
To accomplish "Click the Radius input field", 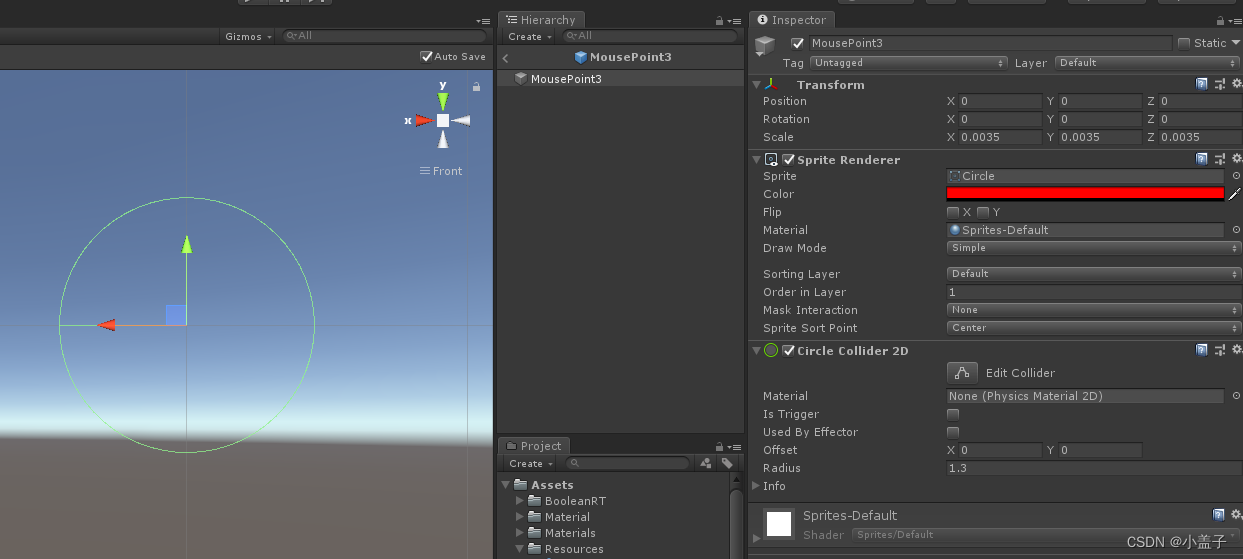I will 1093,468.
